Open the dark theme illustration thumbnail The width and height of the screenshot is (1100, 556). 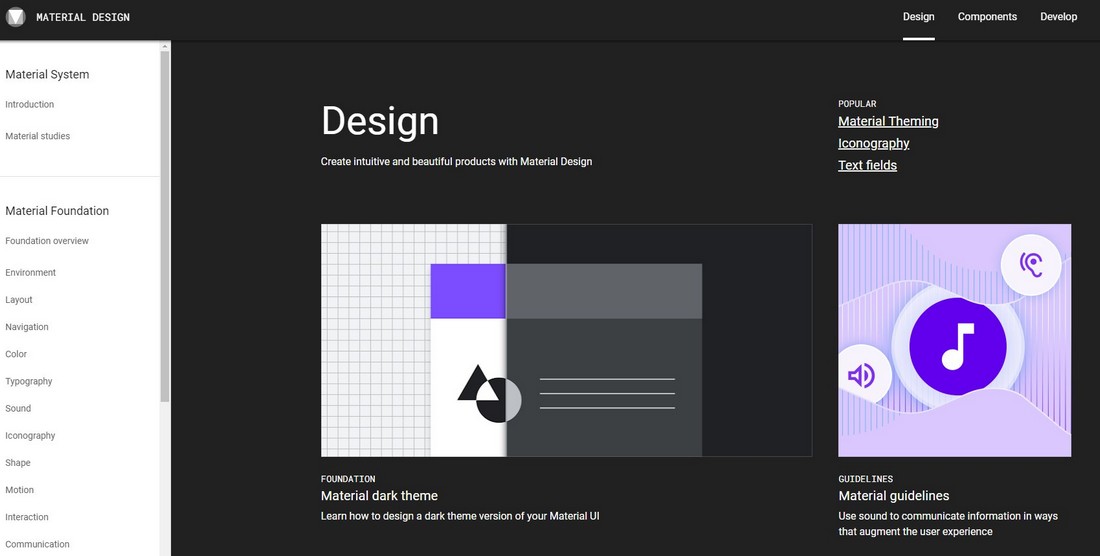[566, 340]
